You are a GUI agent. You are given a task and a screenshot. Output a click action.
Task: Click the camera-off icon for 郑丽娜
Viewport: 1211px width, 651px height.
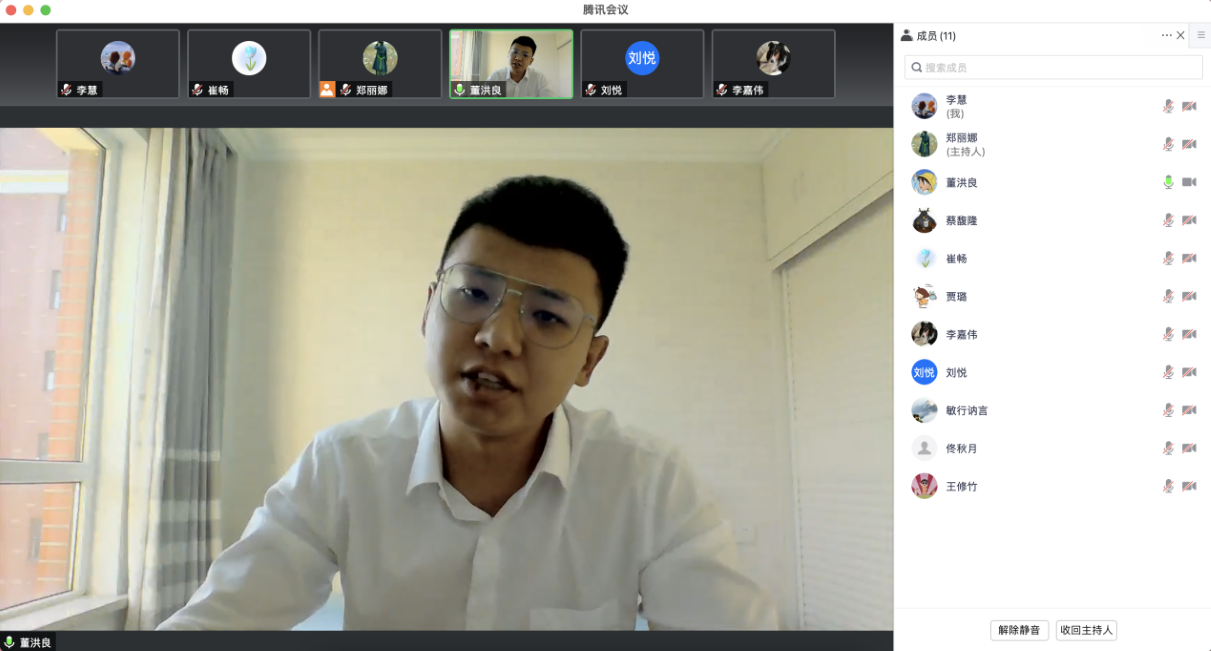pos(1189,144)
